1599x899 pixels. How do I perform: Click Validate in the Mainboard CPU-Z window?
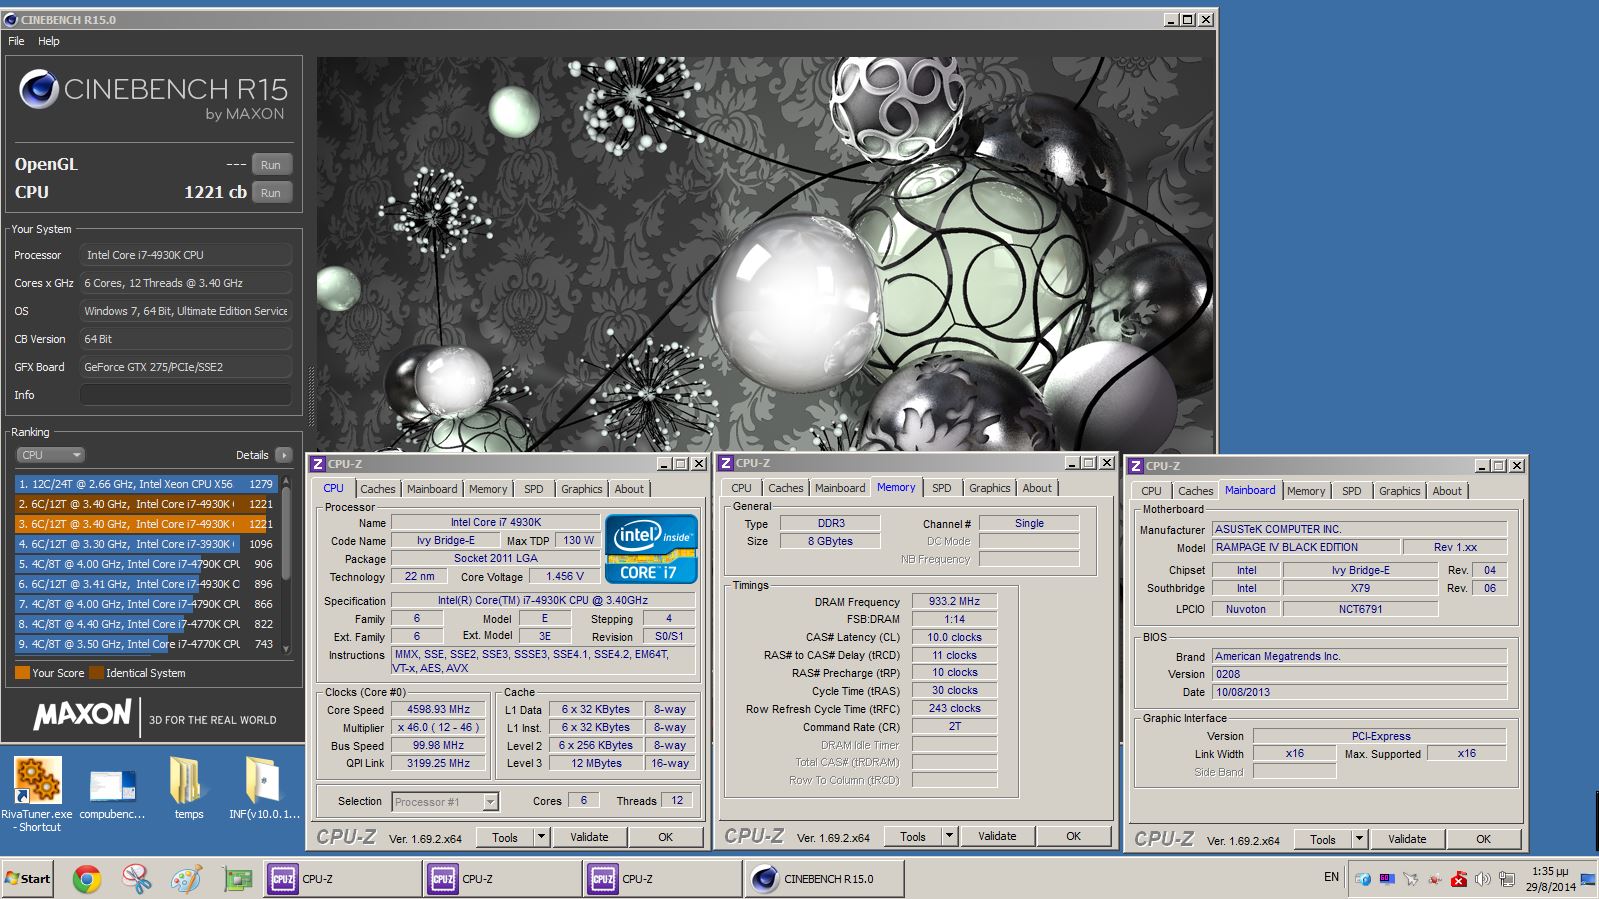coord(1407,839)
